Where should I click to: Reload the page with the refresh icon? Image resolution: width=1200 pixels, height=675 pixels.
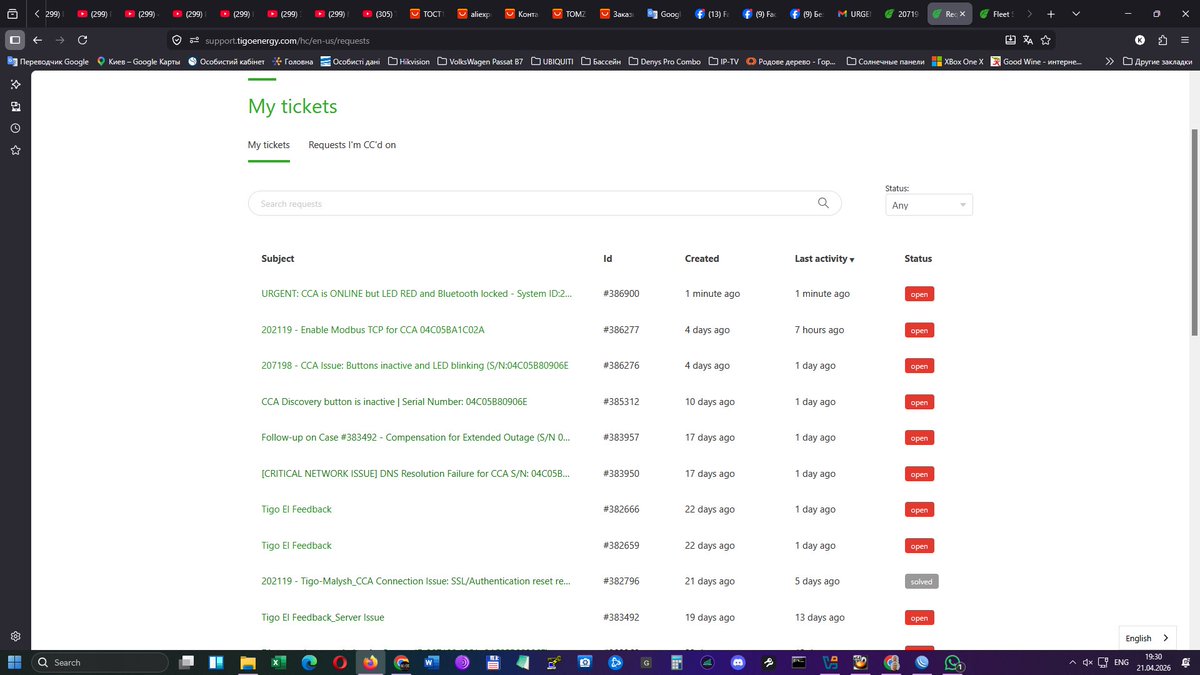pyautogui.click(x=82, y=40)
